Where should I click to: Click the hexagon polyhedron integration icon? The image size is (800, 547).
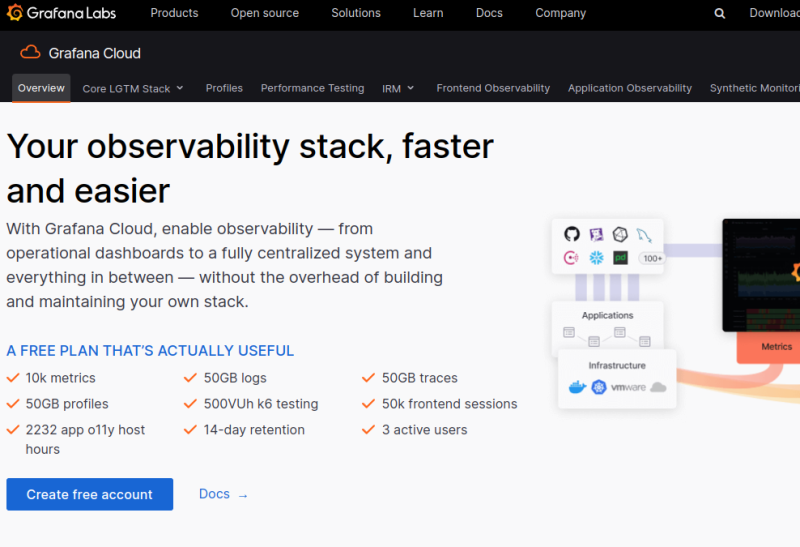pos(620,234)
